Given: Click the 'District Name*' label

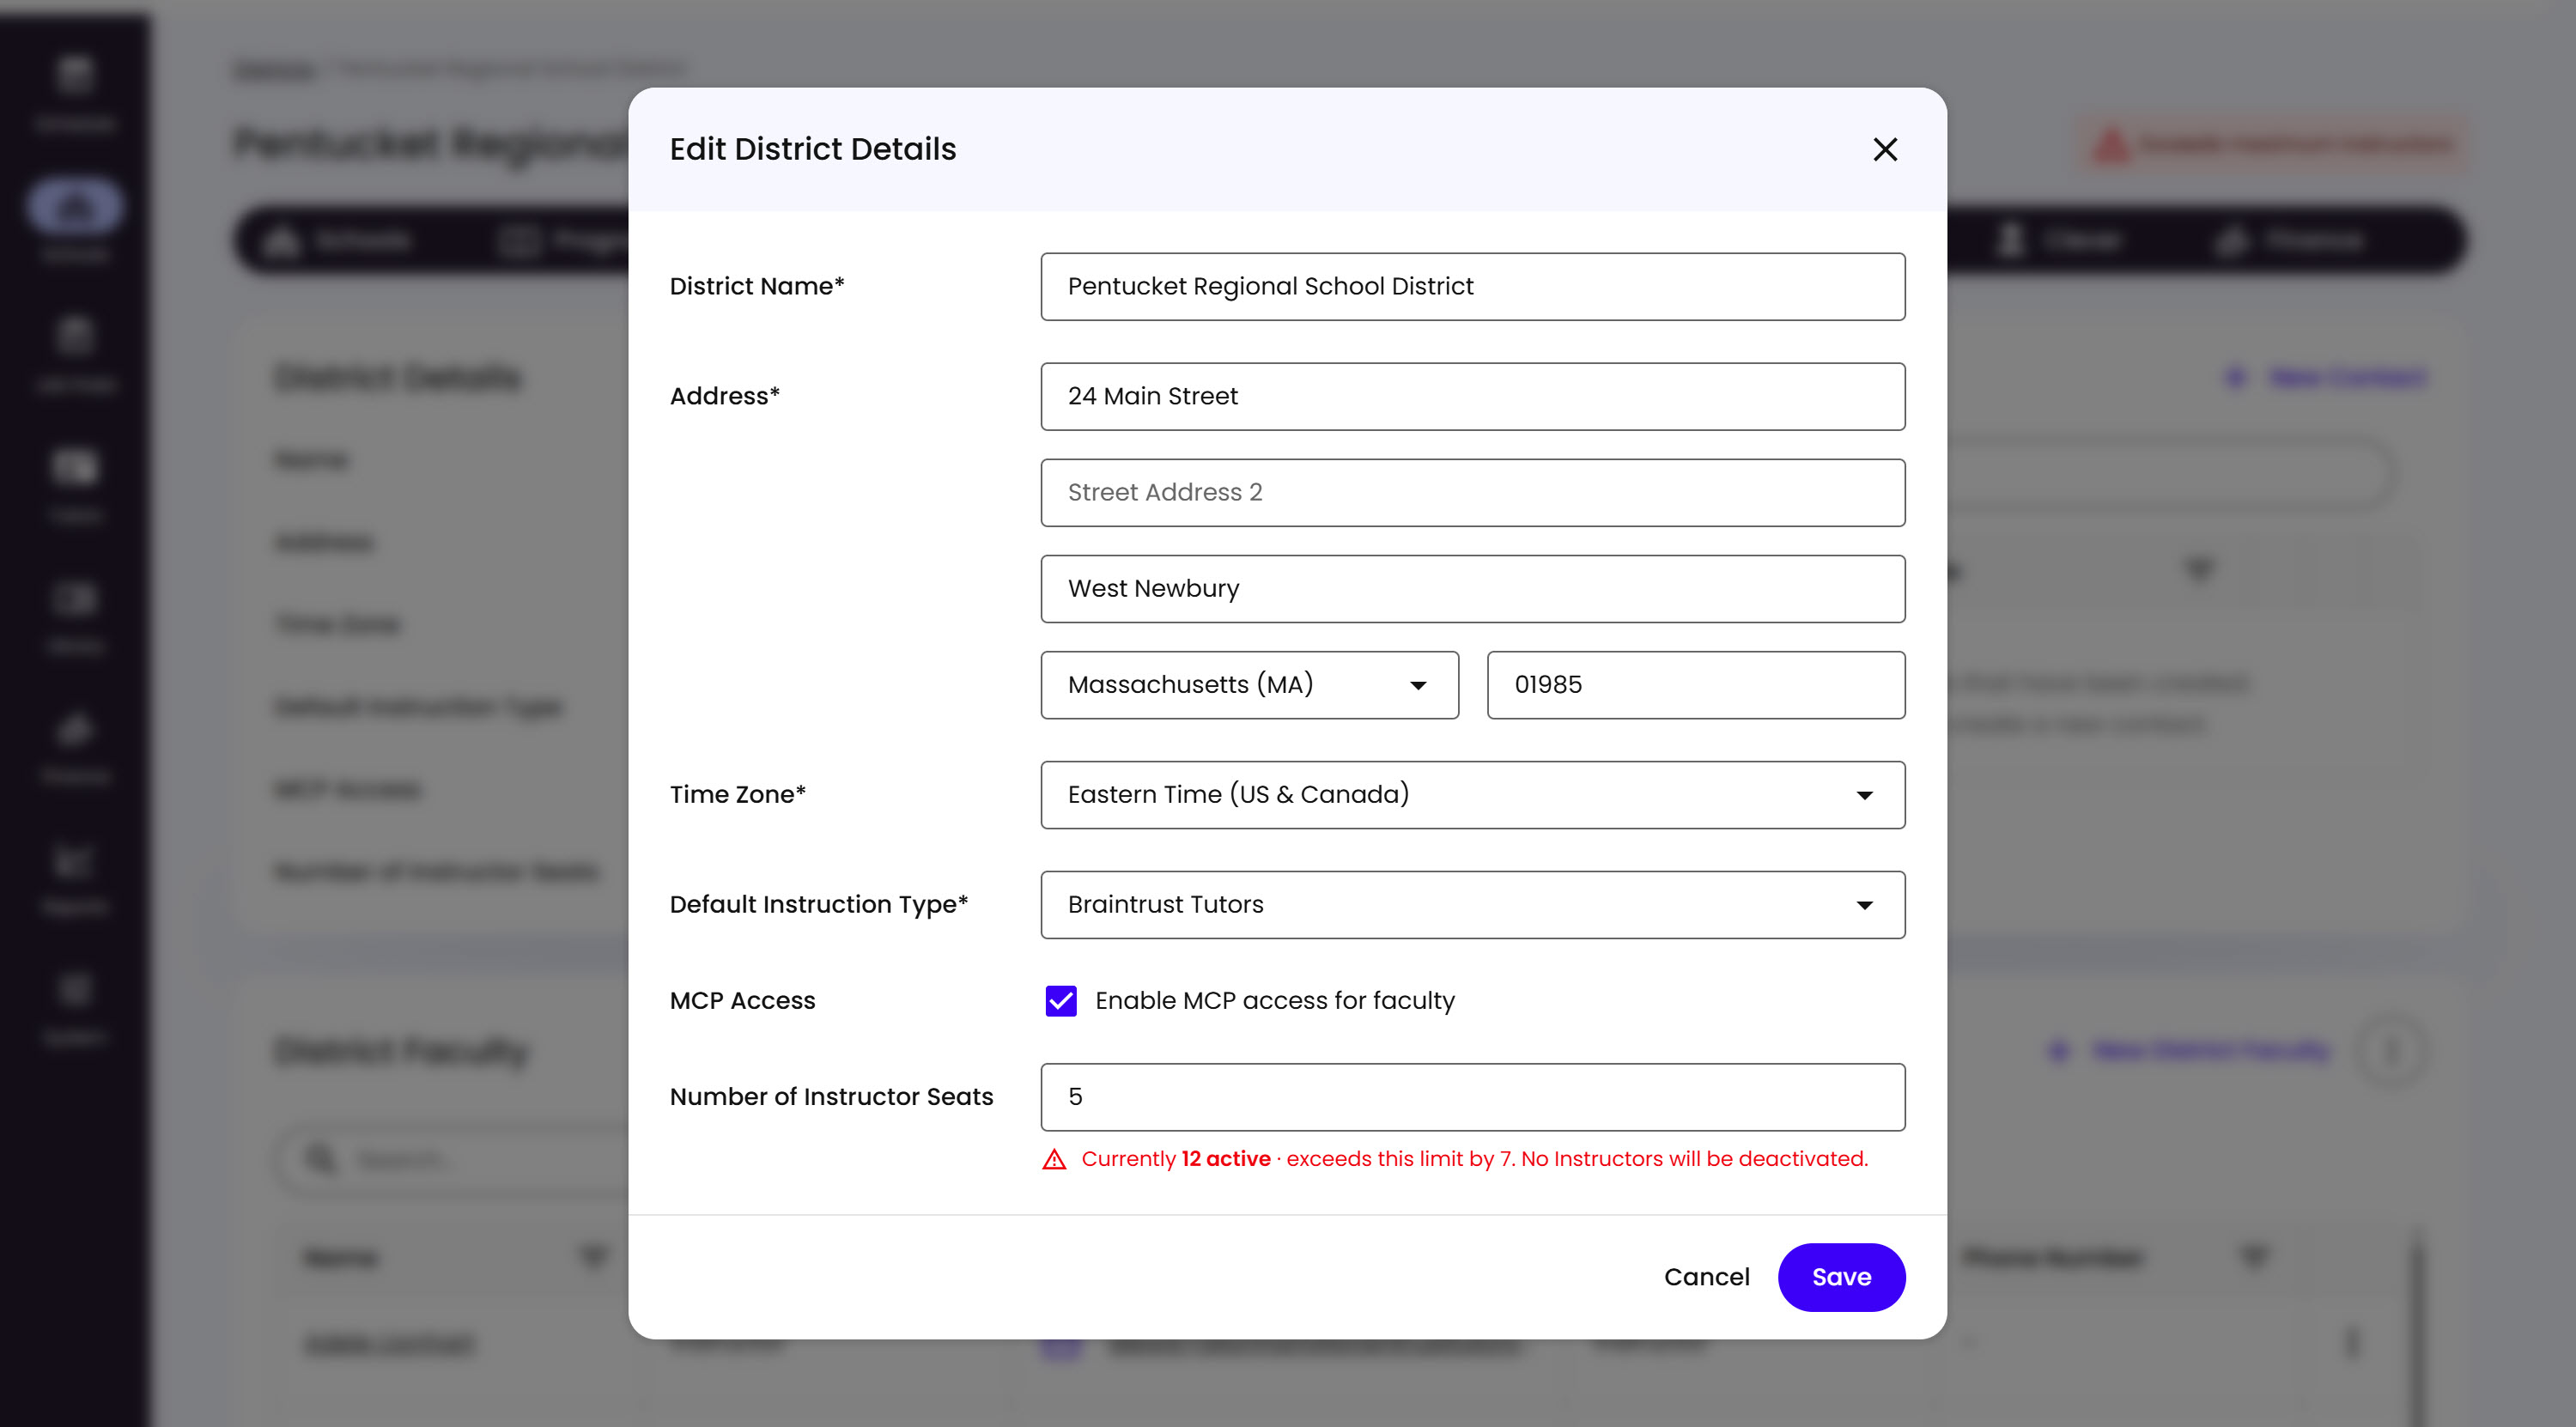Looking at the screenshot, I should pos(756,286).
